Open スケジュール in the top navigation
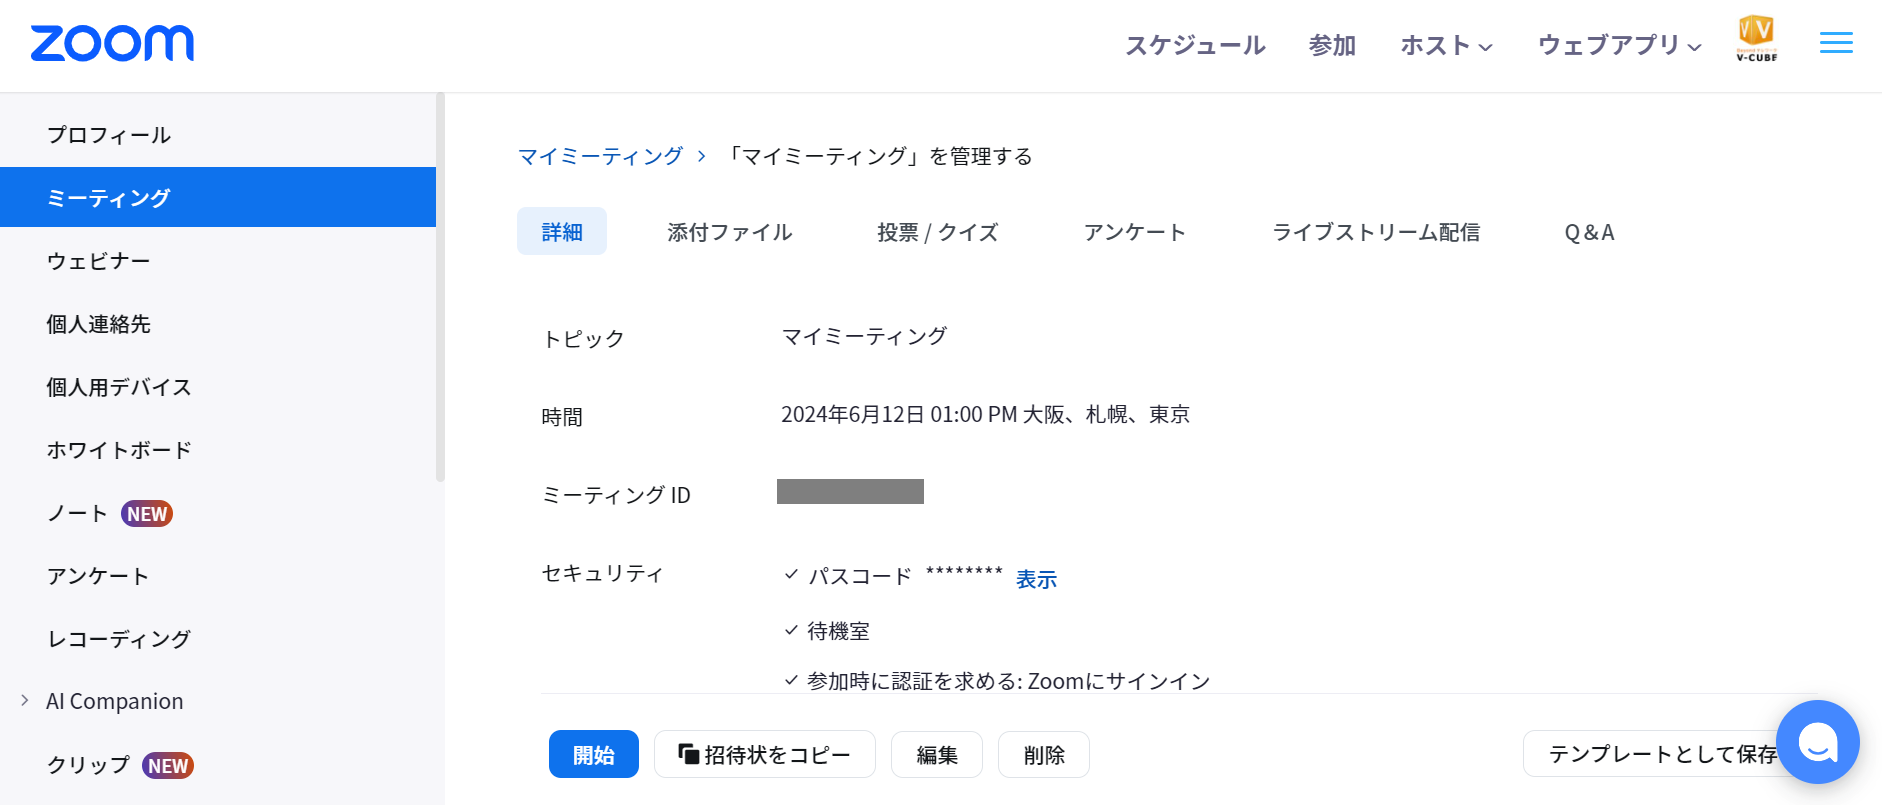This screenshot has width=1882, height=805. pos(1195,45)
